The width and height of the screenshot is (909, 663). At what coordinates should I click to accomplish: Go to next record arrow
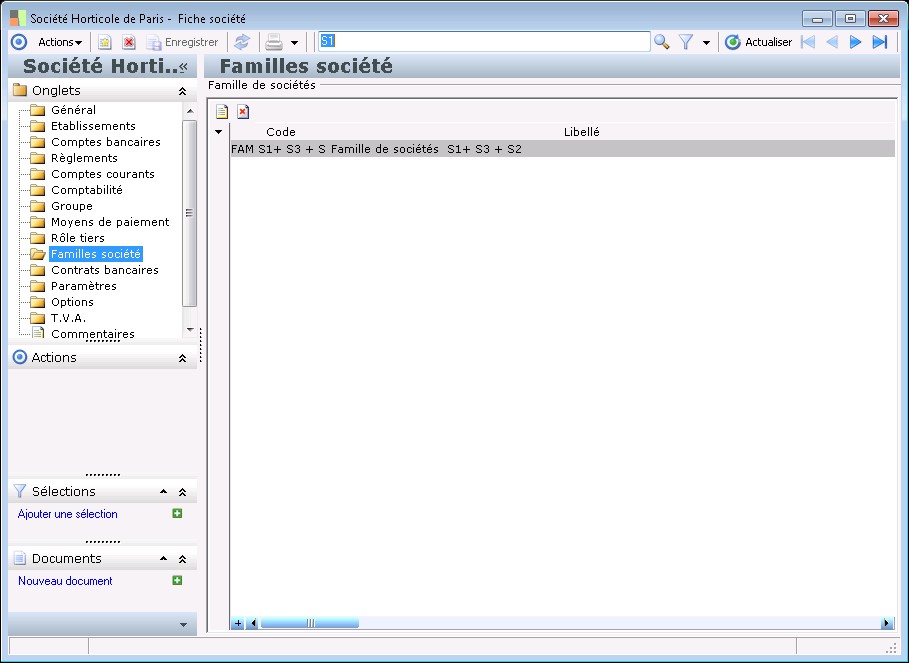click(x=855, y=42)
